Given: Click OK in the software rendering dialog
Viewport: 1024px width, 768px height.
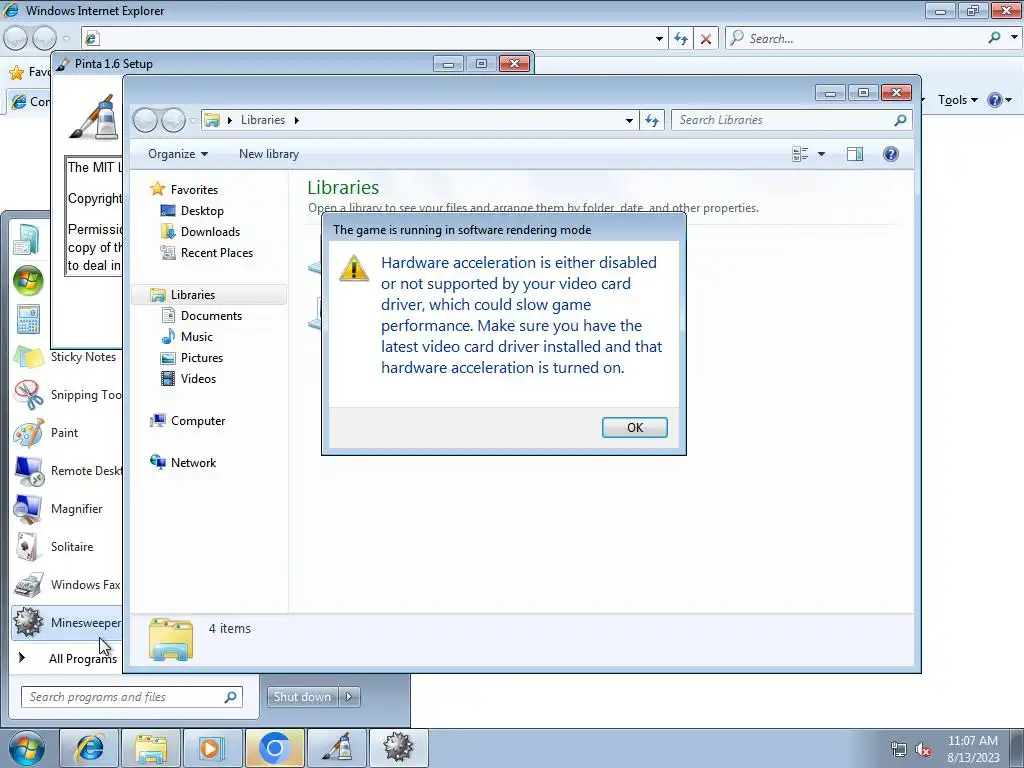Looking at the screenshot, I should pyautogui.click(x=634, y=427).
